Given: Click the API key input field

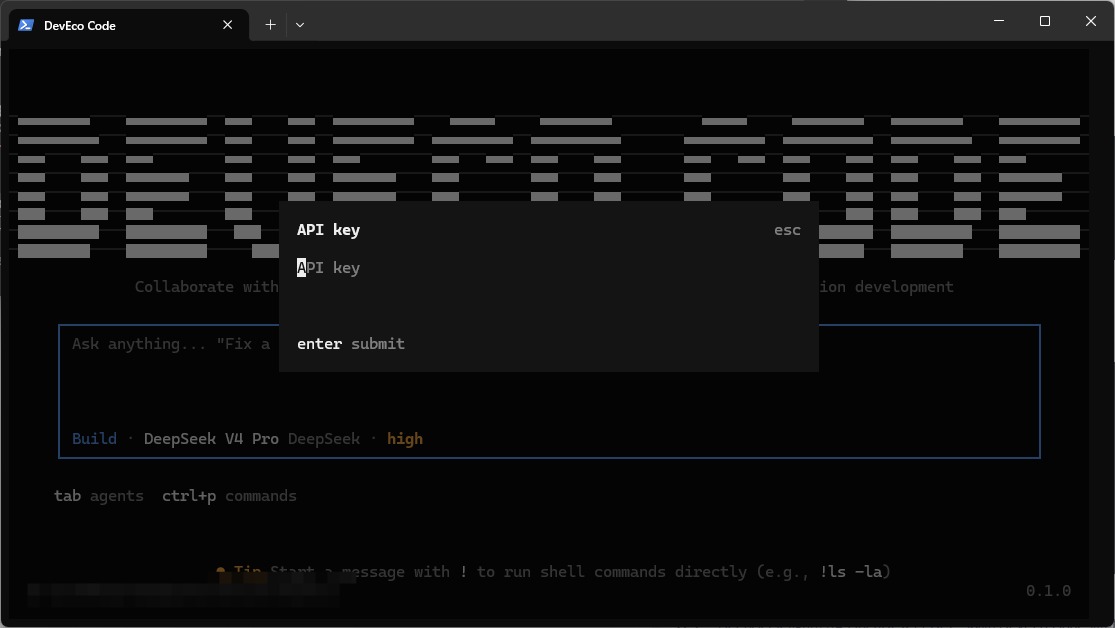Looking at the screenshot, I should 548,268.
